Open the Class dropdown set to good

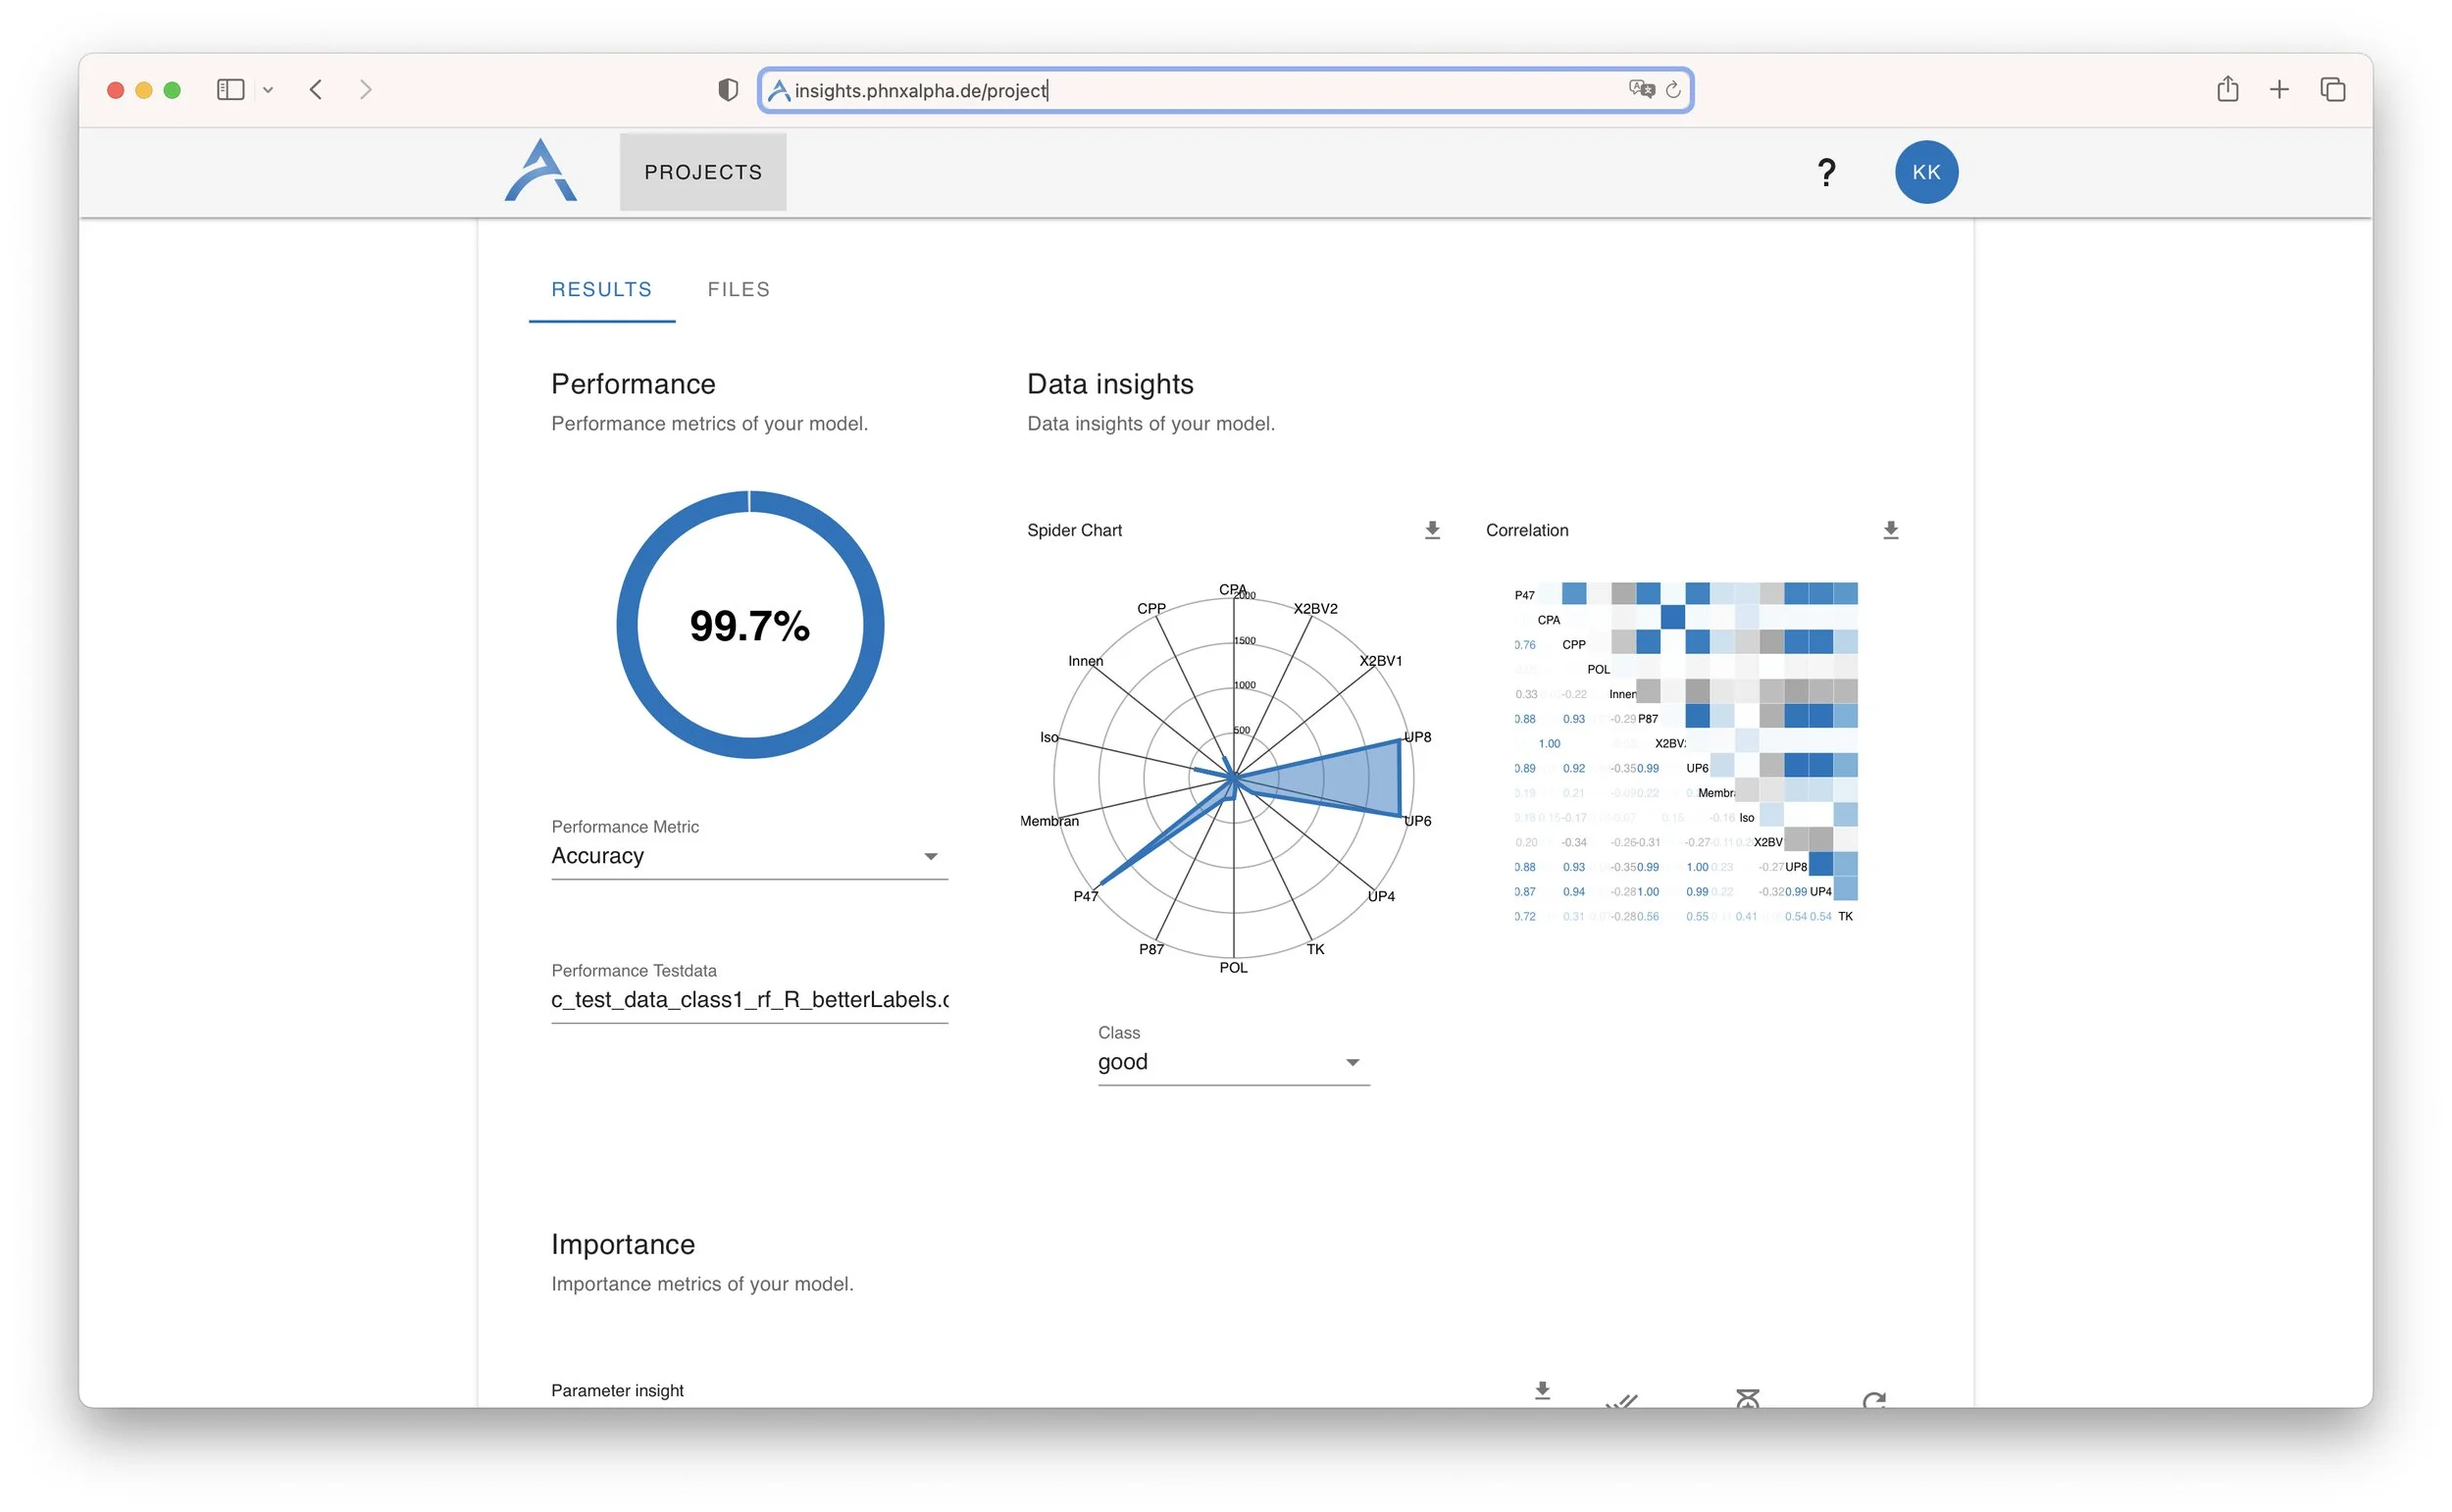click(1233, 1062)
